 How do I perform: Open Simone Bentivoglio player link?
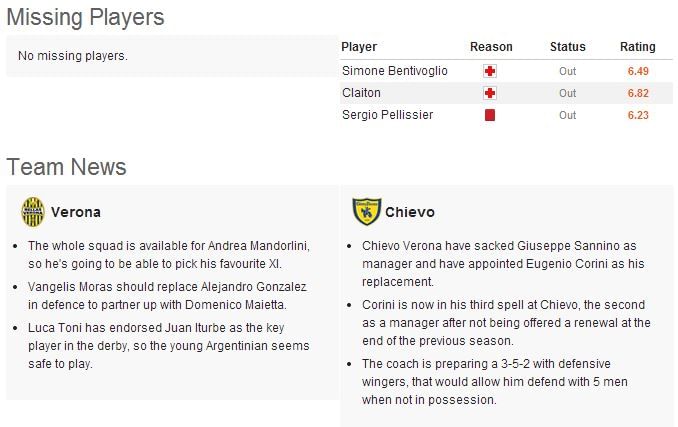pyautogui.click(x=394, y=71)
